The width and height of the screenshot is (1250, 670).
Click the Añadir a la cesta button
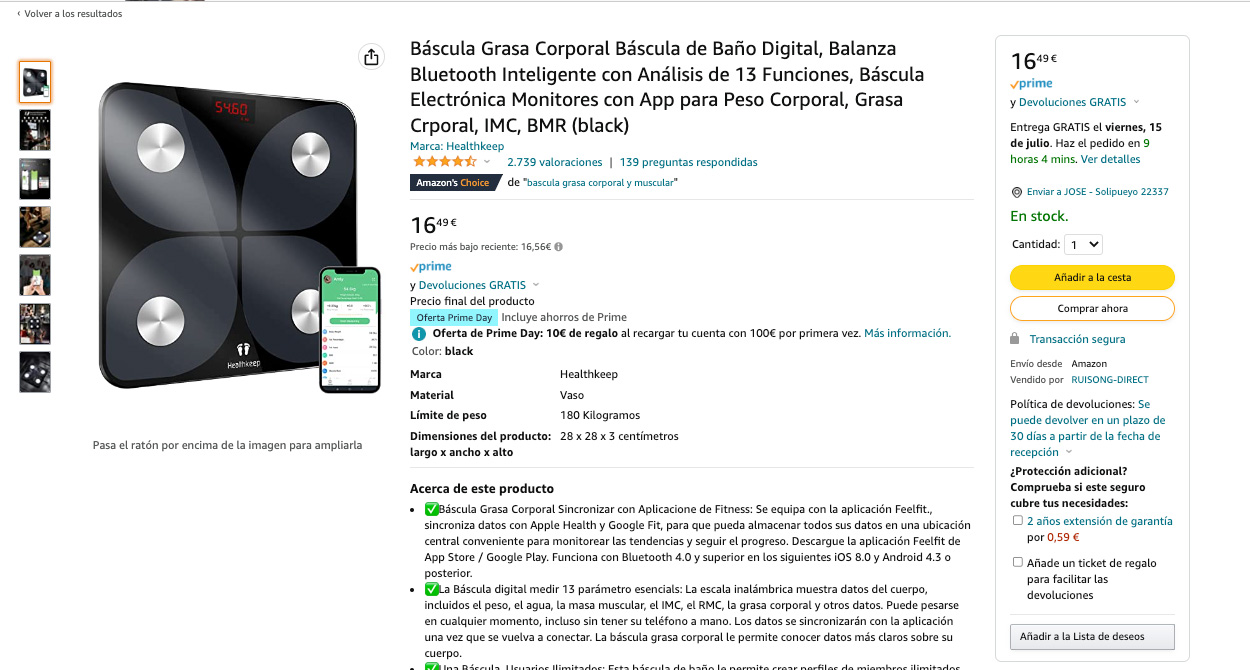coord(1092,277)
